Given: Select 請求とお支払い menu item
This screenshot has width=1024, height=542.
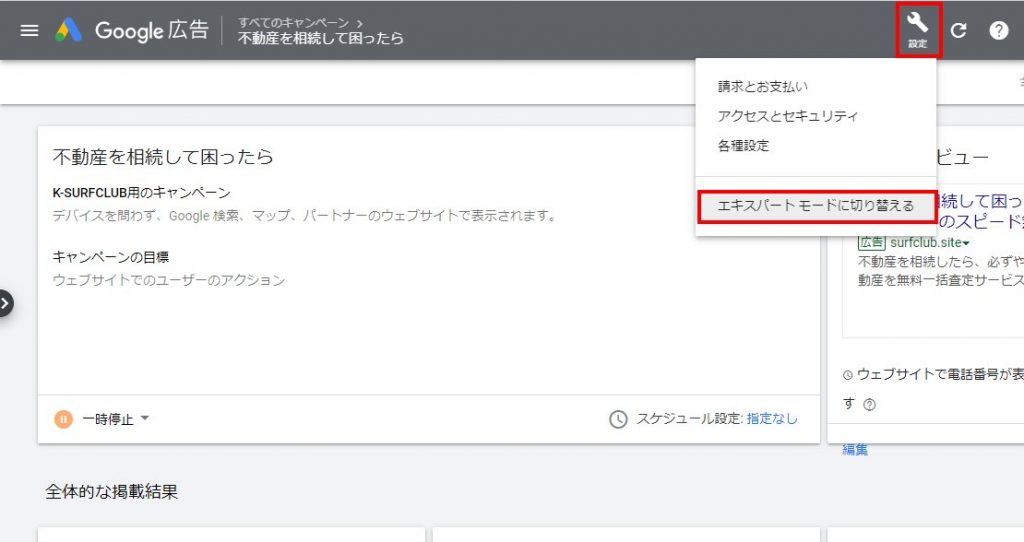Looking at the screenshot, I should pyautogui.click(x=763, y=86).
